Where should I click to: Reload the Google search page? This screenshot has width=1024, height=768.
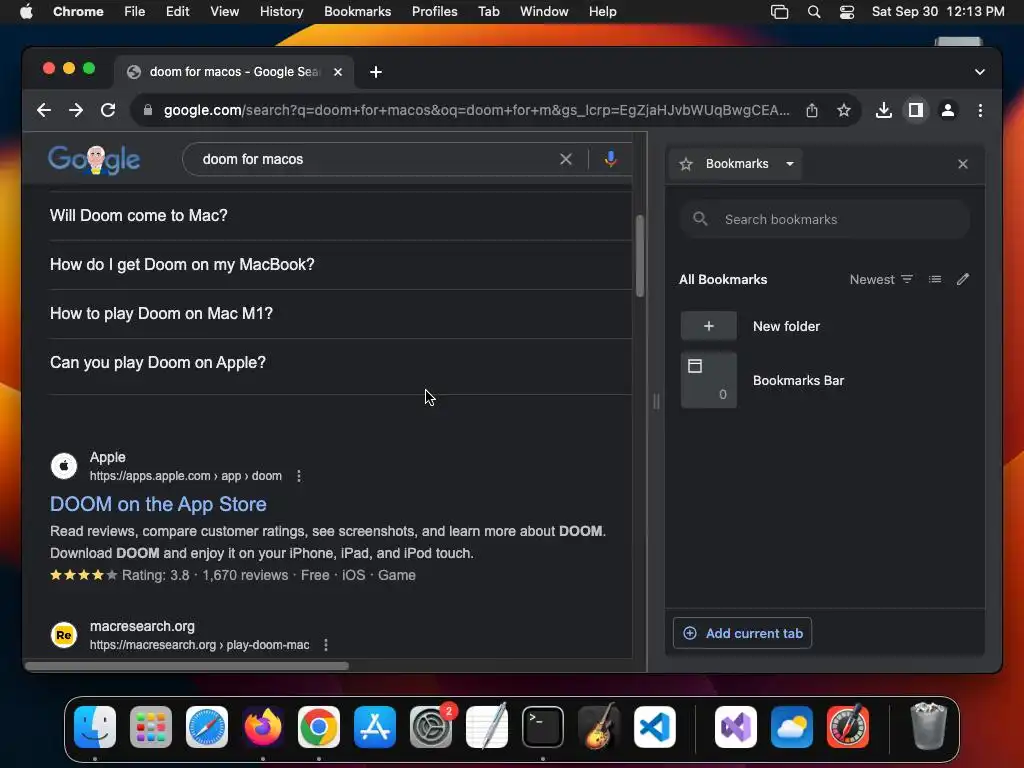[108, 110]
